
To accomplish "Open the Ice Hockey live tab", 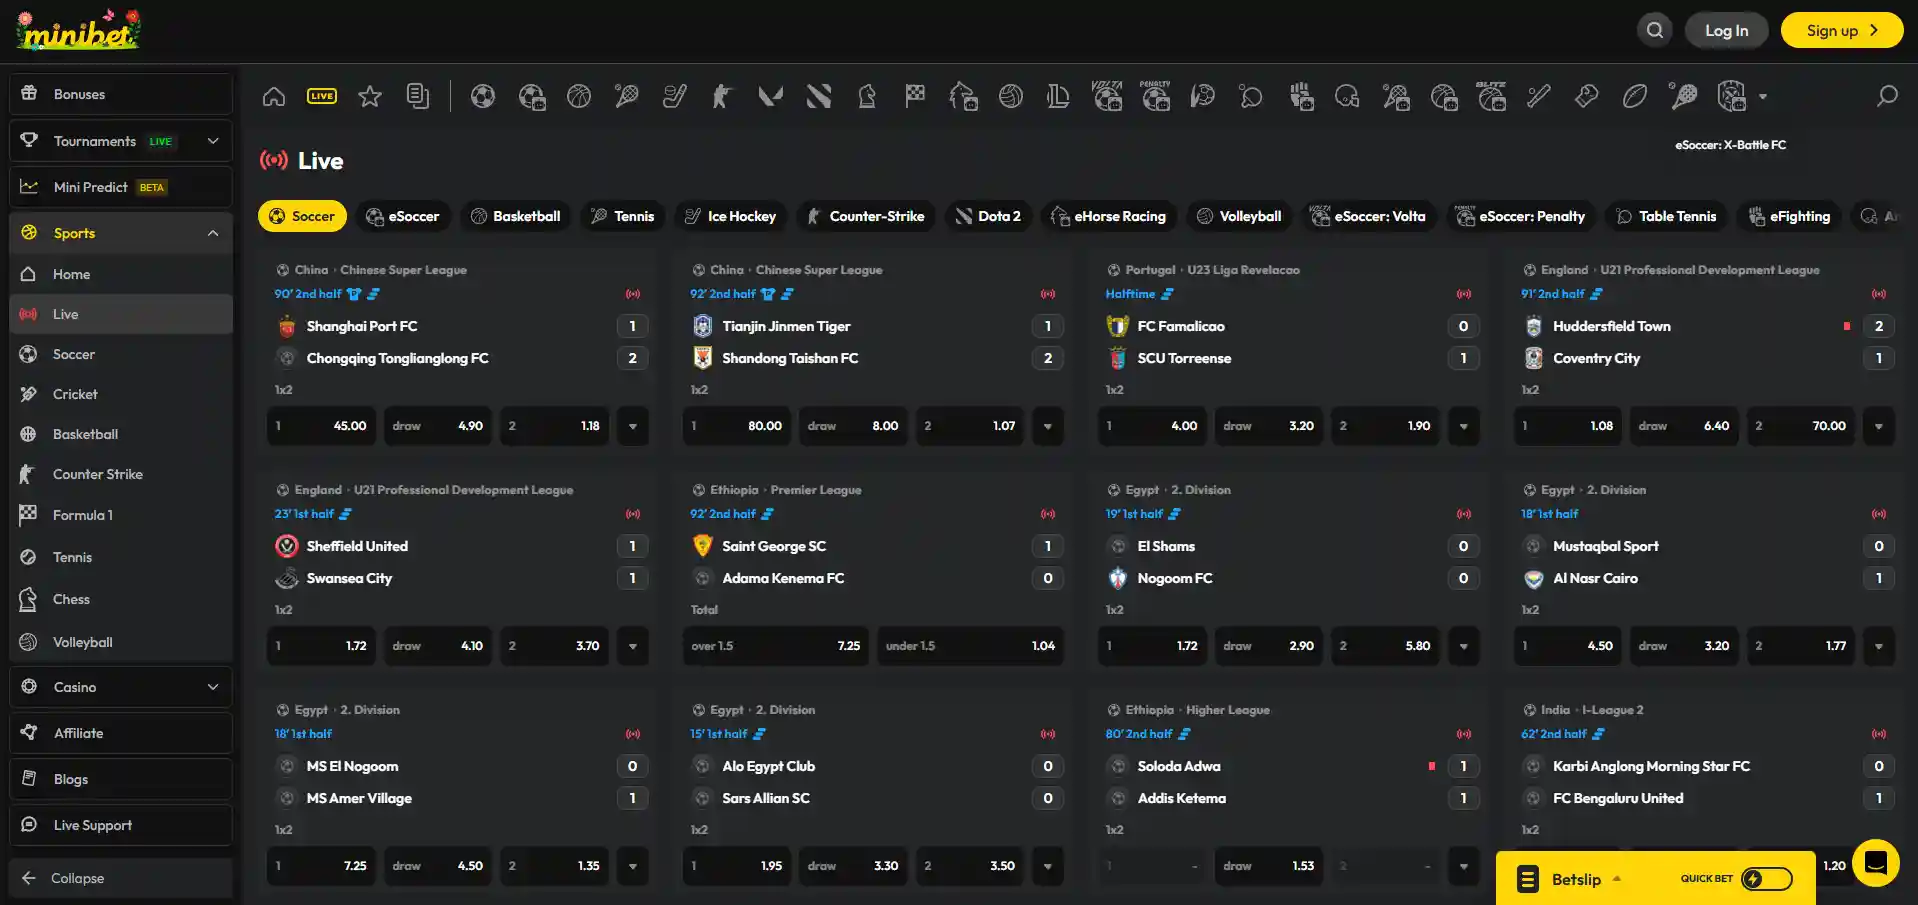I will 731,216.
